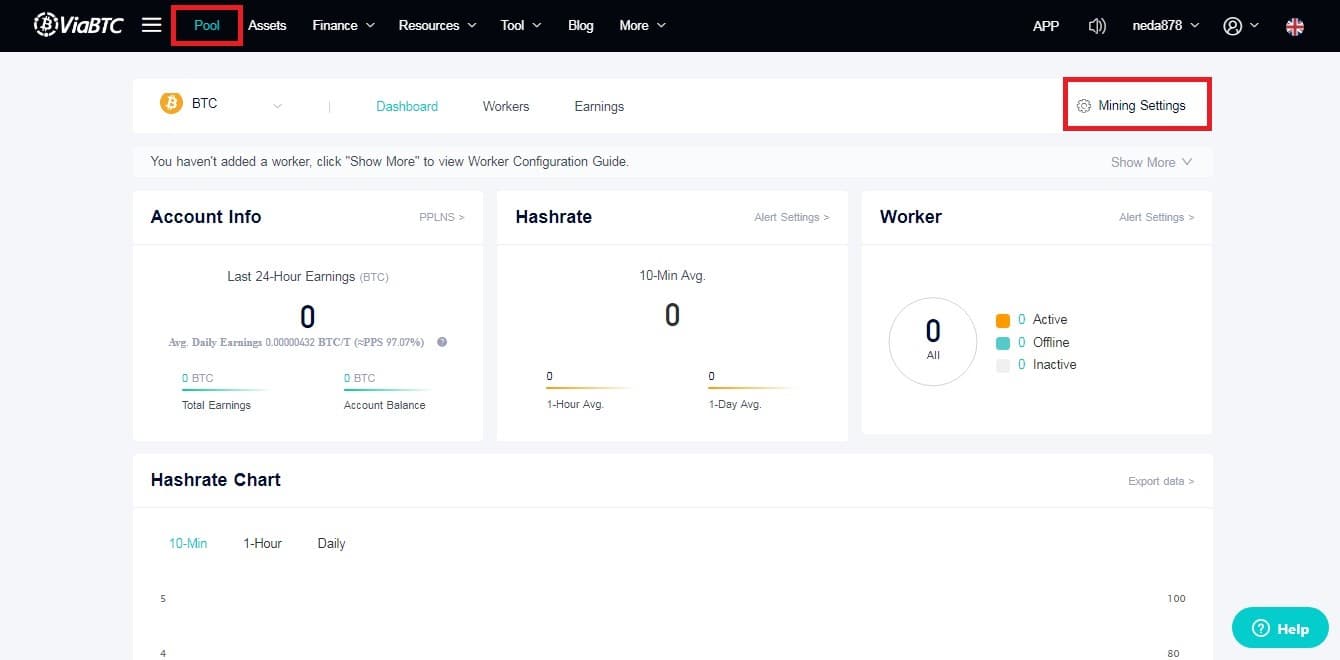The height and width of the screenshot is (660, 1340).
Task: Open Alert Settings in Hashrate card
Action: tap(792, 217)
